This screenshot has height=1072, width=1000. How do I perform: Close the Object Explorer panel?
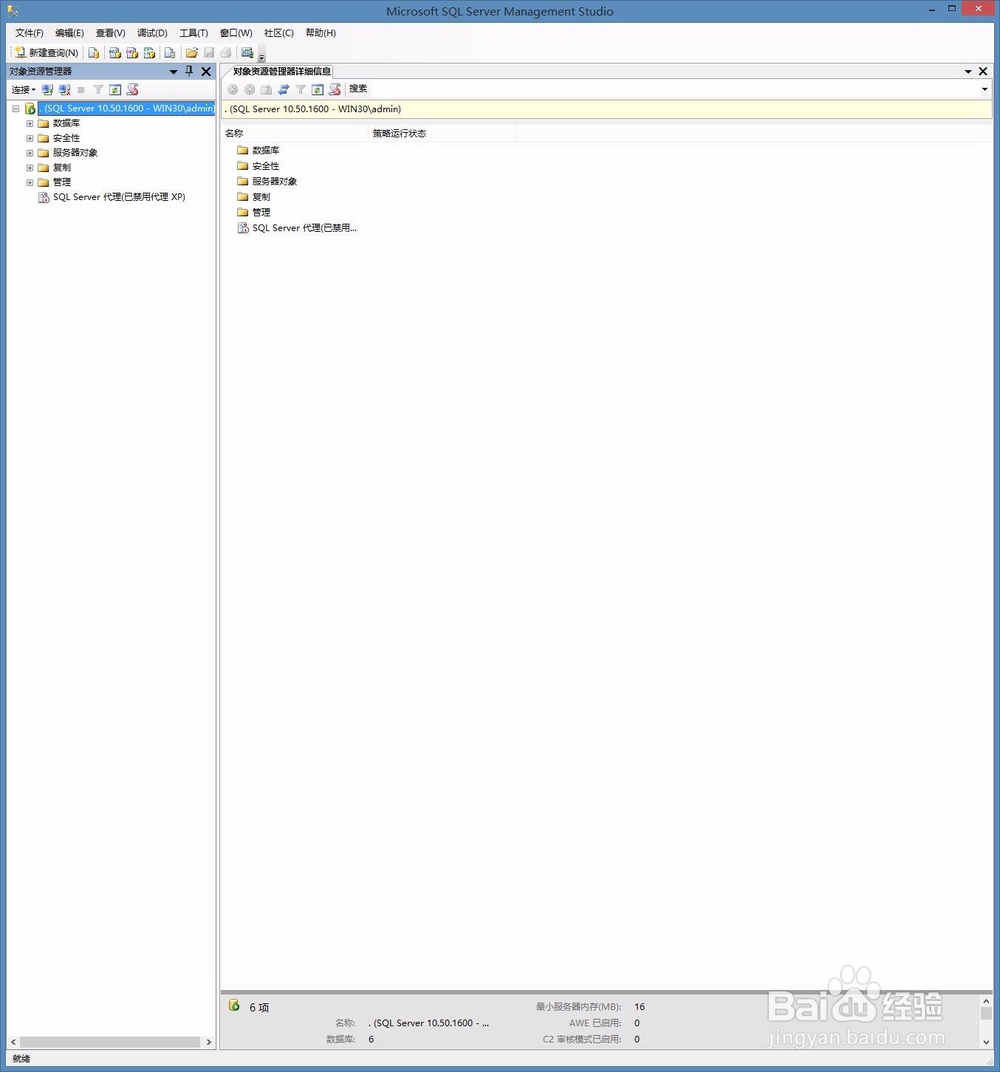[206, 71]
